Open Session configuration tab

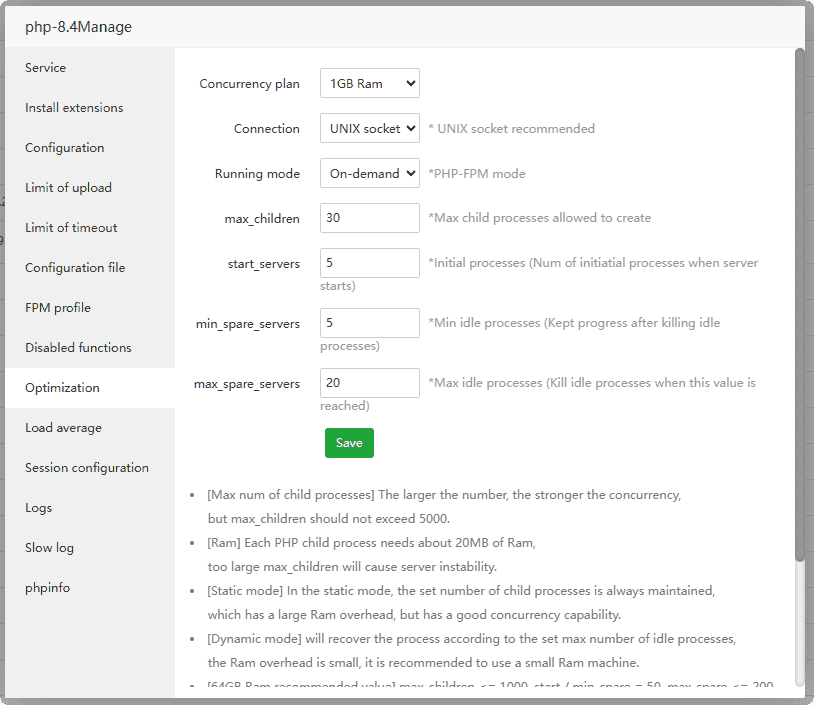coord(87,468)
